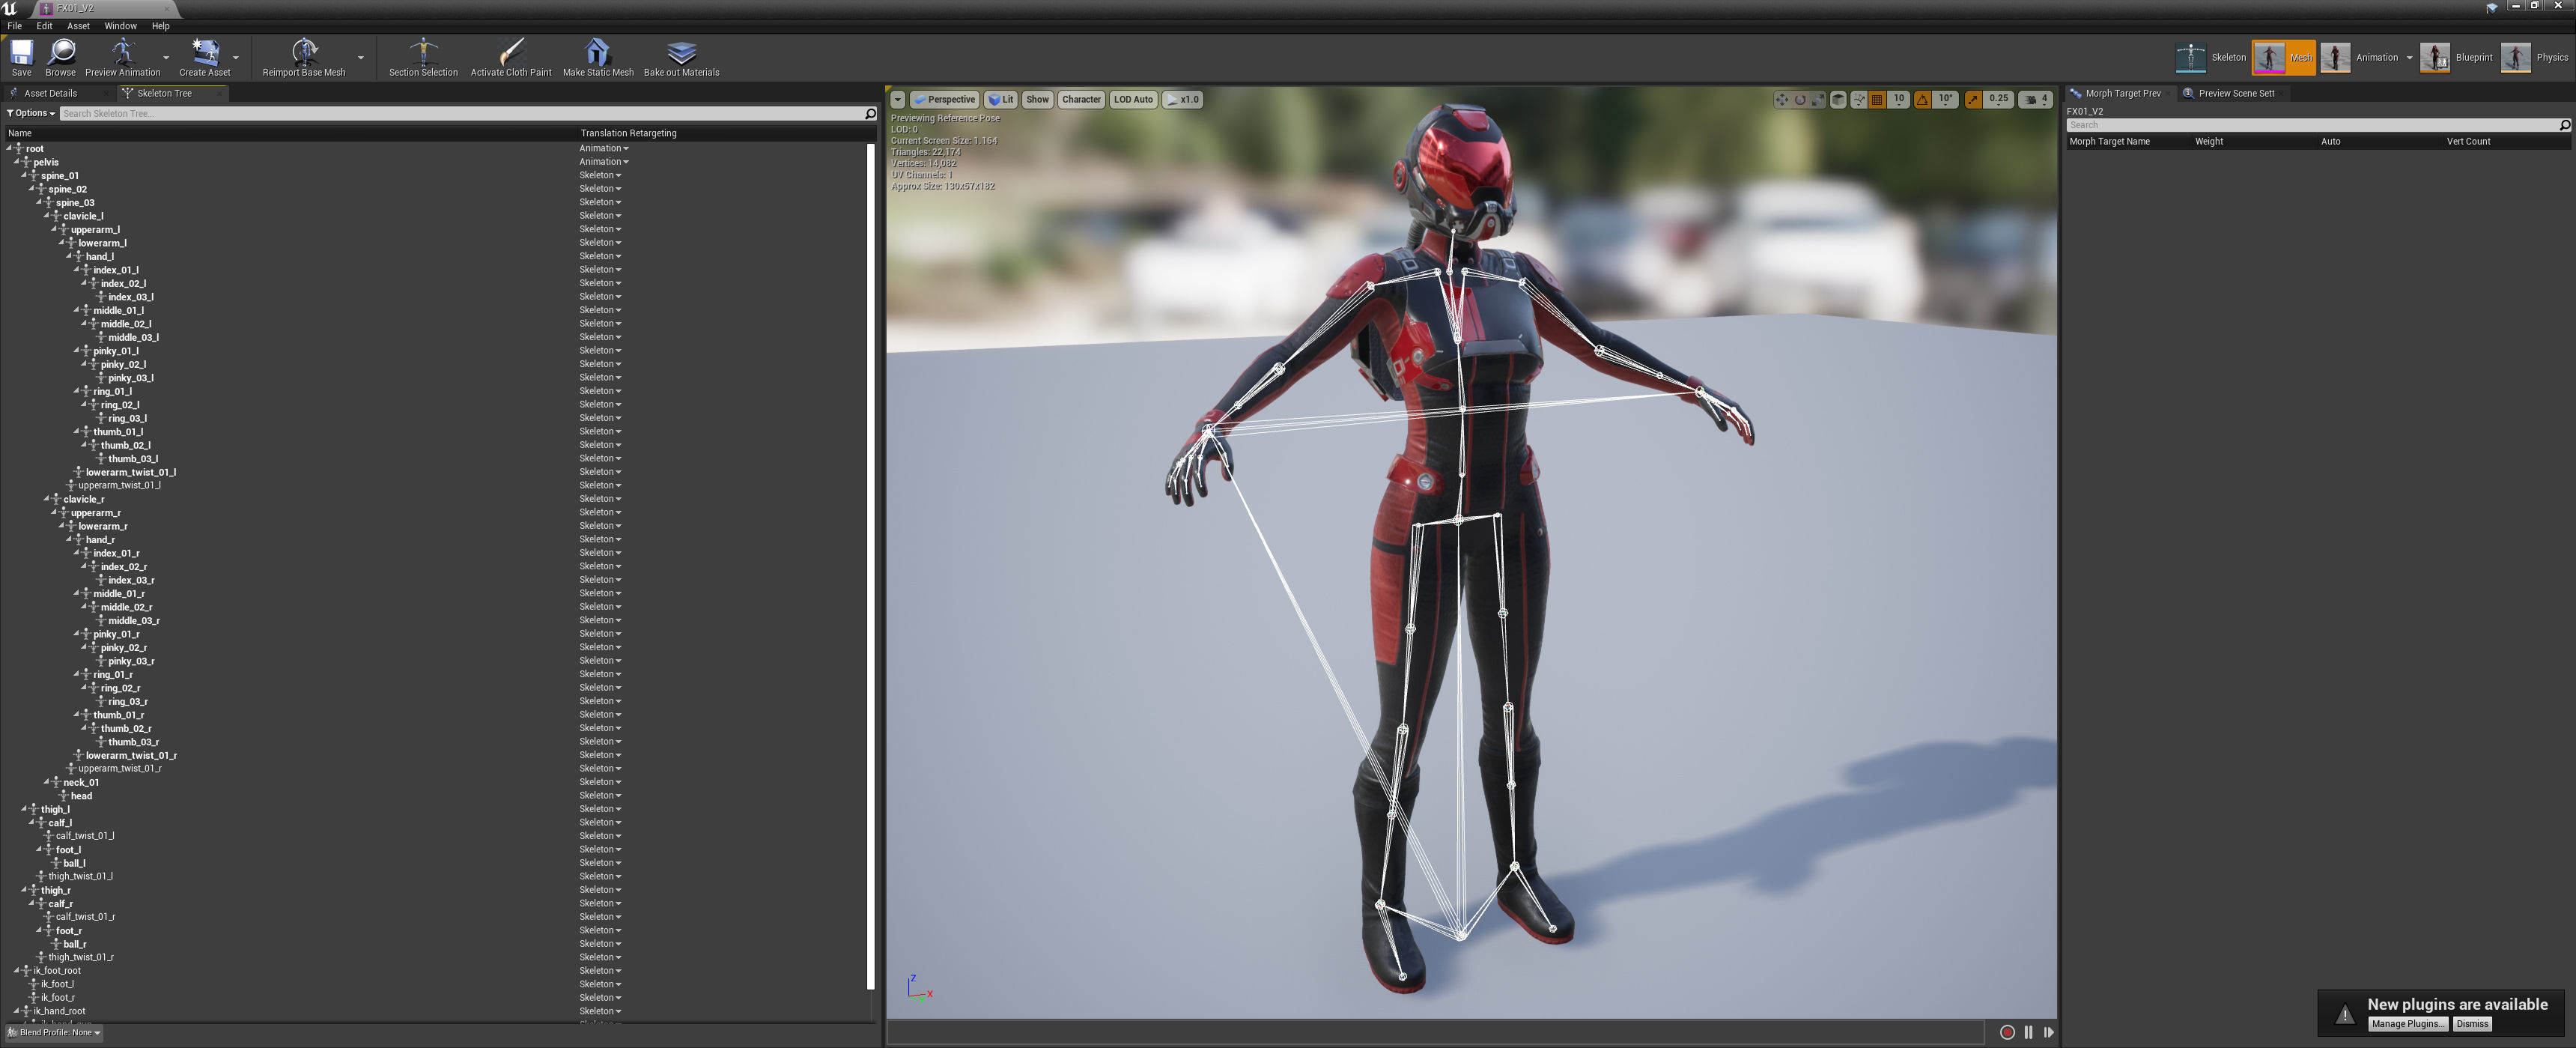
Task: Collapse the spine_01 bone tree node
Action: 25,175
